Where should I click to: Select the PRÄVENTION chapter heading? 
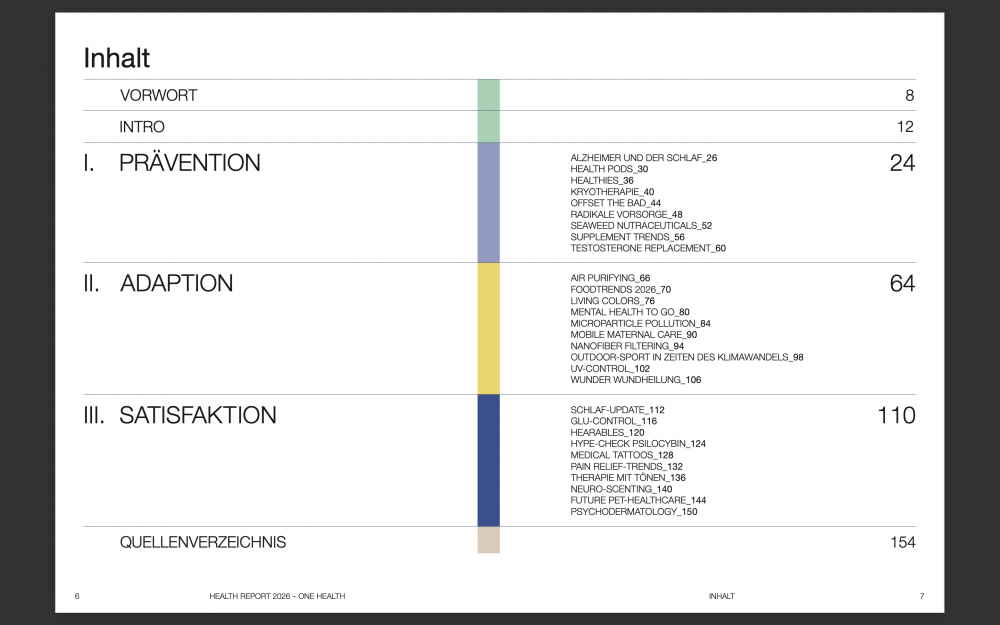click(x=189, y=163)
